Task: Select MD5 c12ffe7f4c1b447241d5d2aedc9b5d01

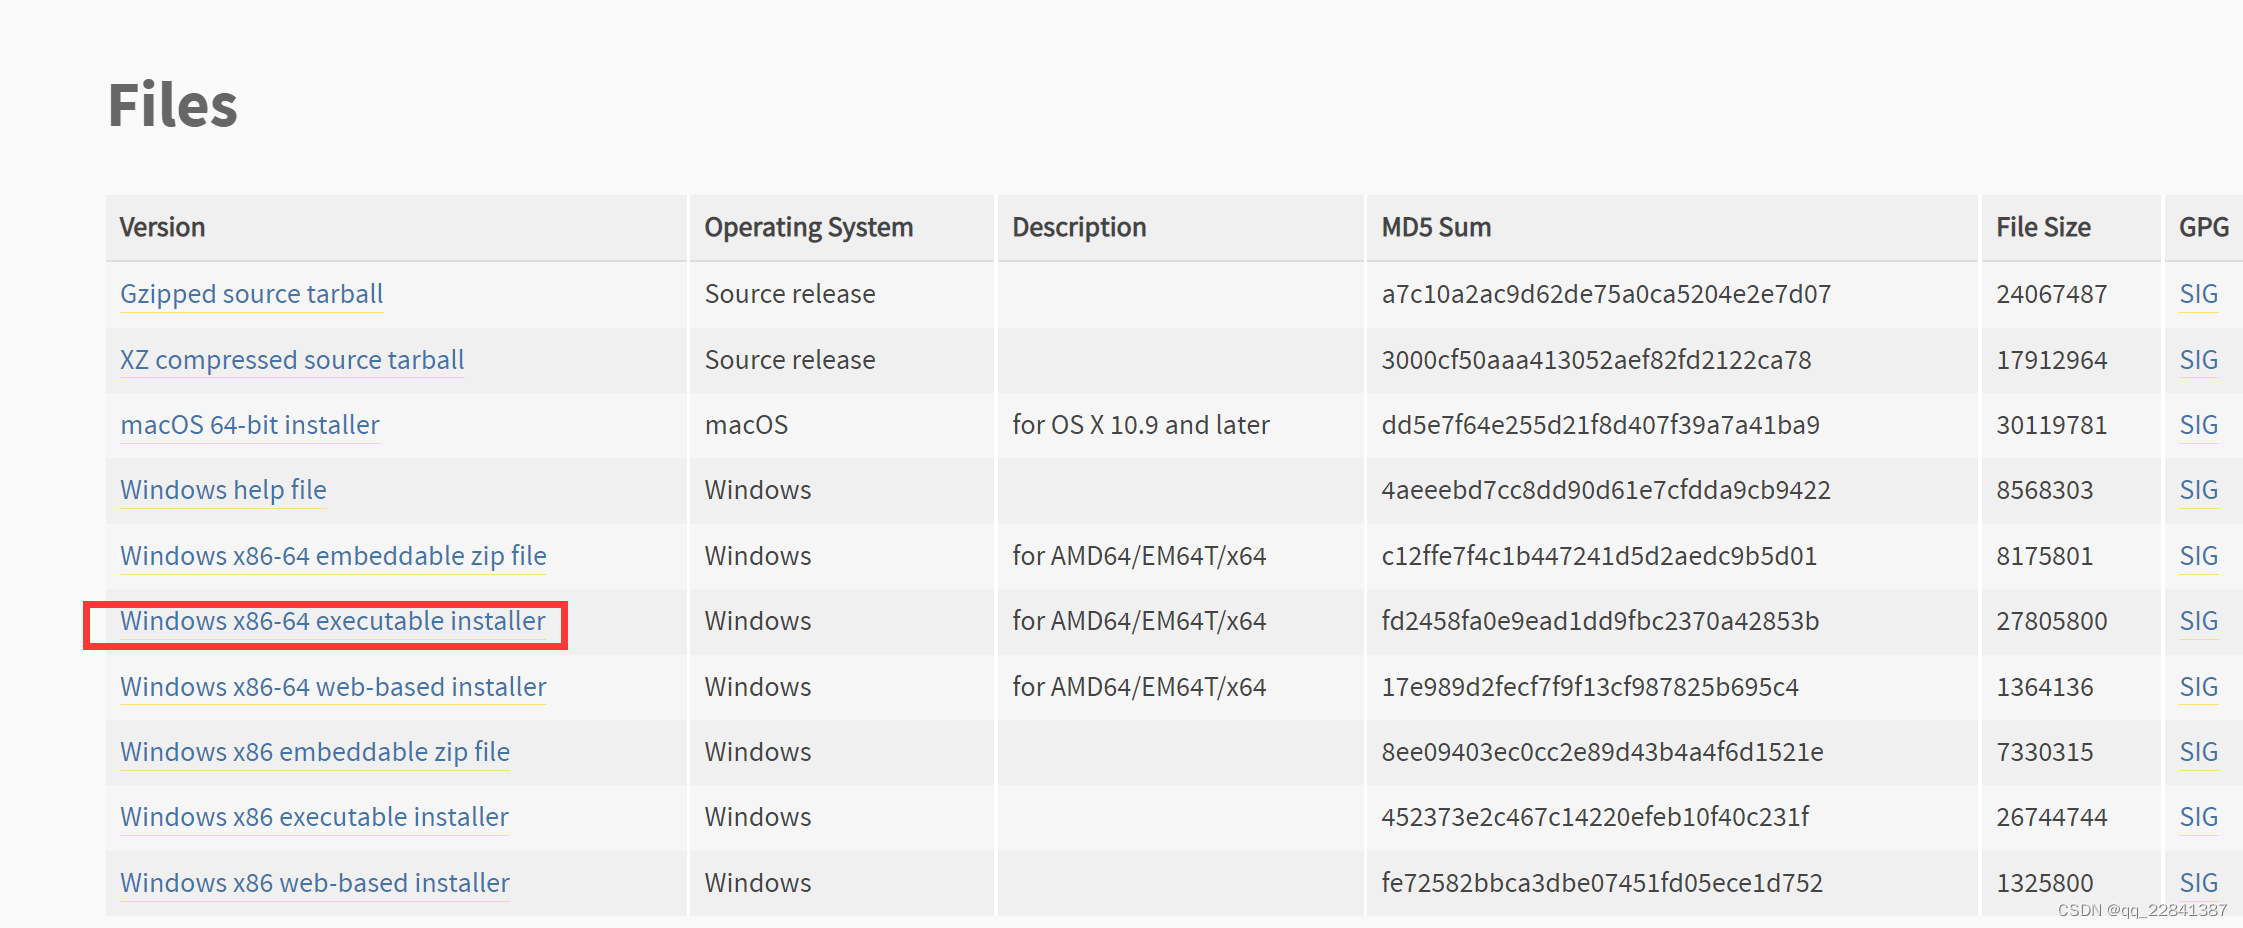Action: (1599, 556)
